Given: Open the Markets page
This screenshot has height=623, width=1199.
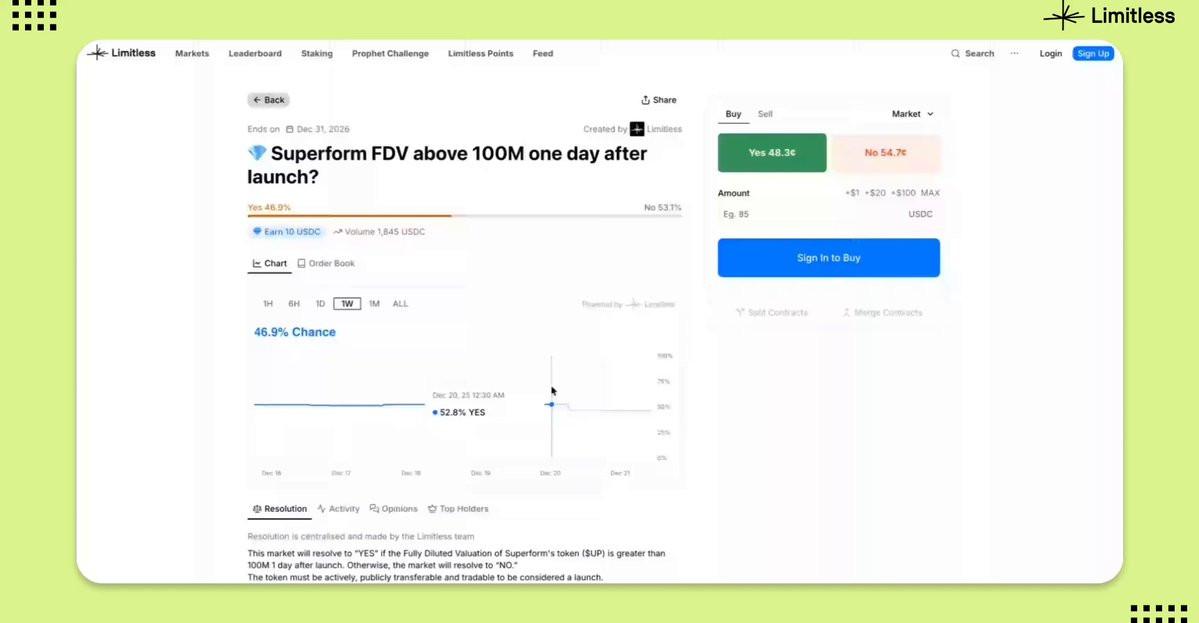Looking at the screenshot, I should (192, 54).
